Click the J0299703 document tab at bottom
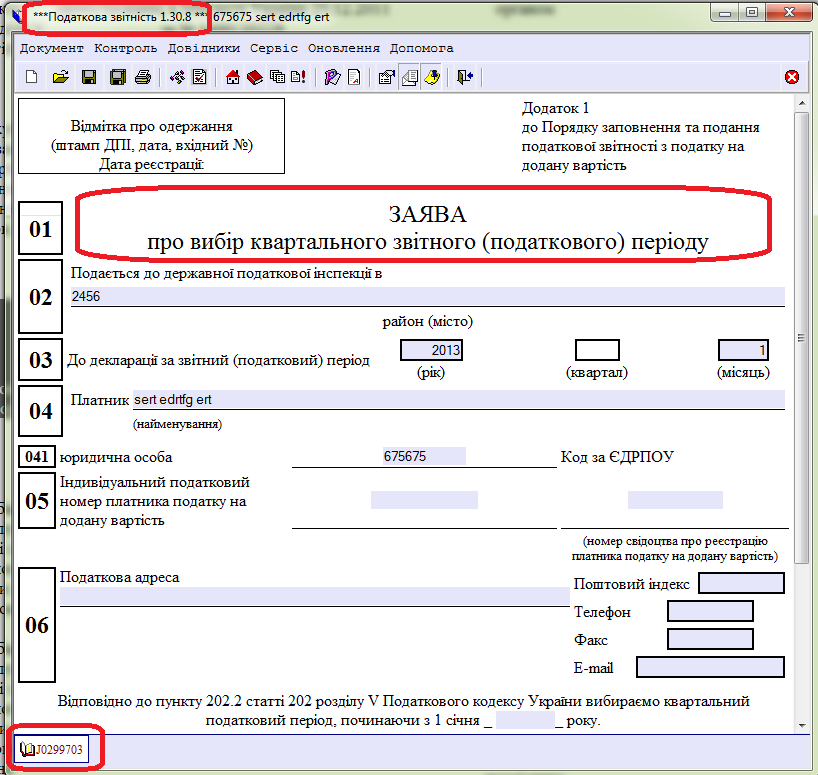Viewport: 818px width, 775px height. [57, 748]
